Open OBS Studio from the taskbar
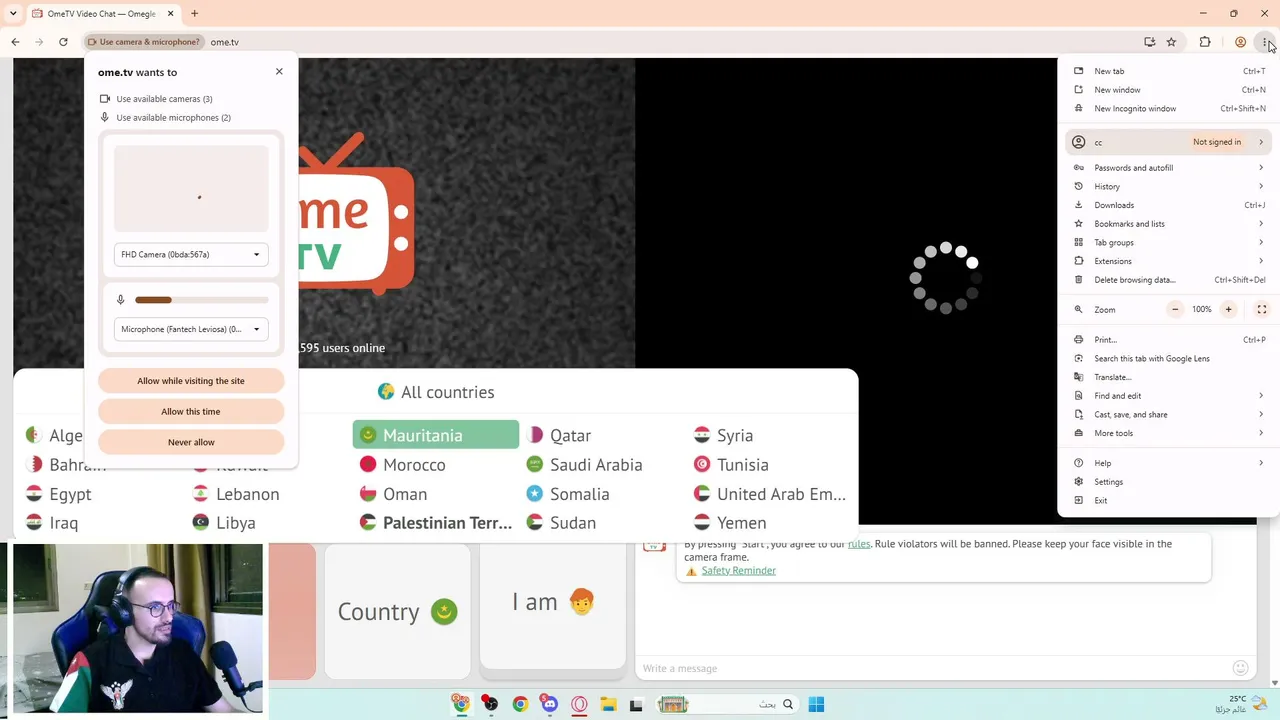Screen dimensions: 1280x720 tap(490, 704)
